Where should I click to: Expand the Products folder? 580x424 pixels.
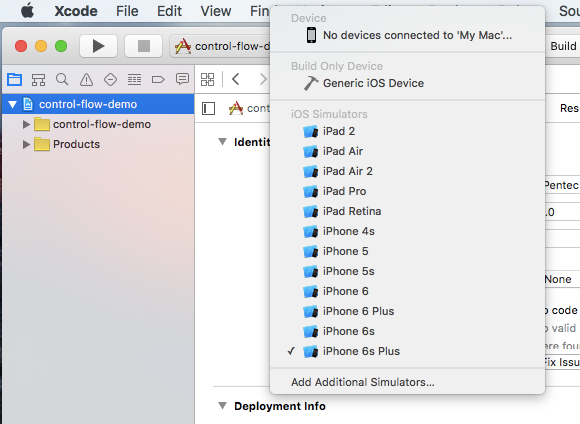[x=26, y=144]
